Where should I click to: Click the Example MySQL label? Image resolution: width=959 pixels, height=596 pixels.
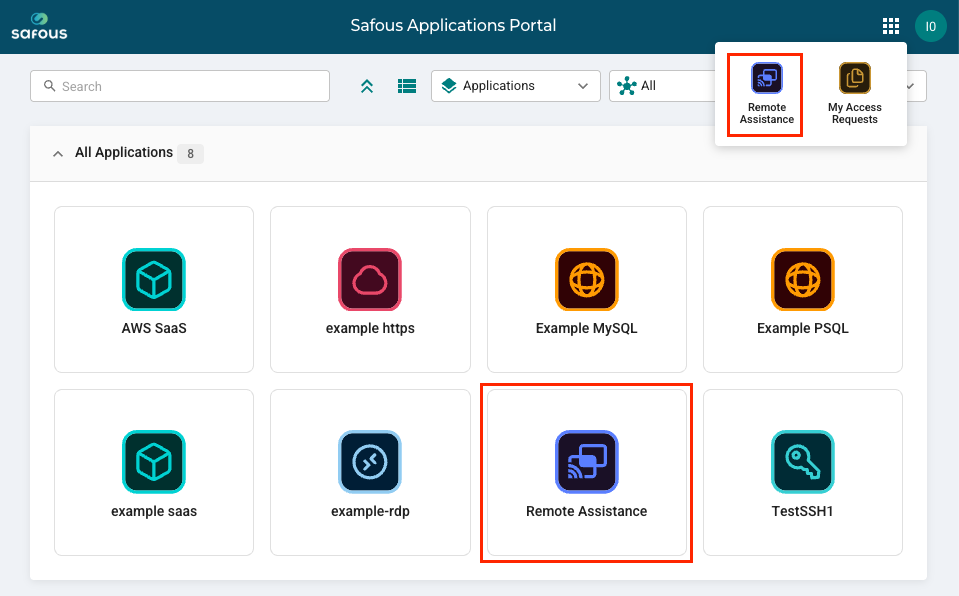click(x=587, y=329)
